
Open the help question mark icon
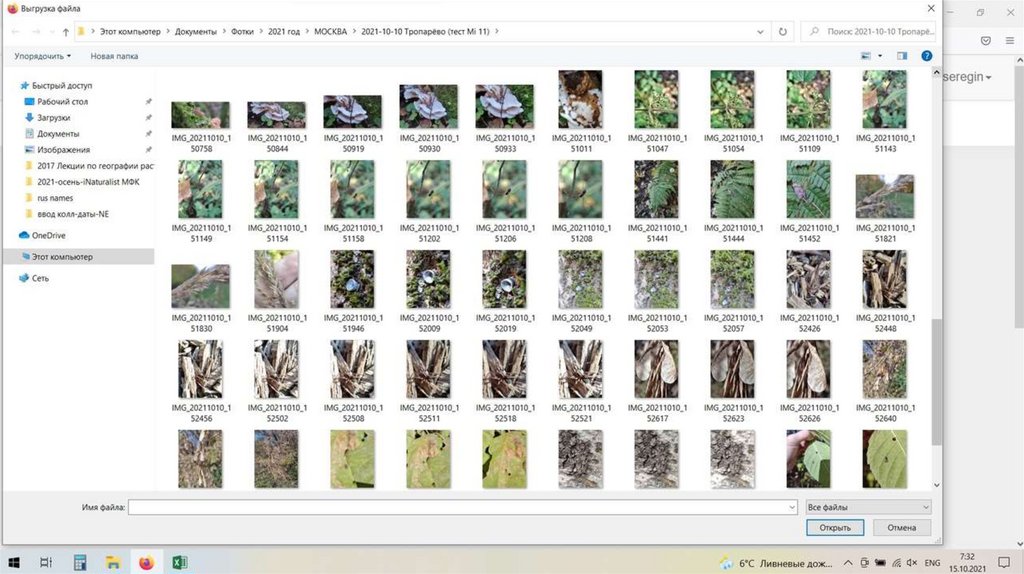tap(926, 56)
